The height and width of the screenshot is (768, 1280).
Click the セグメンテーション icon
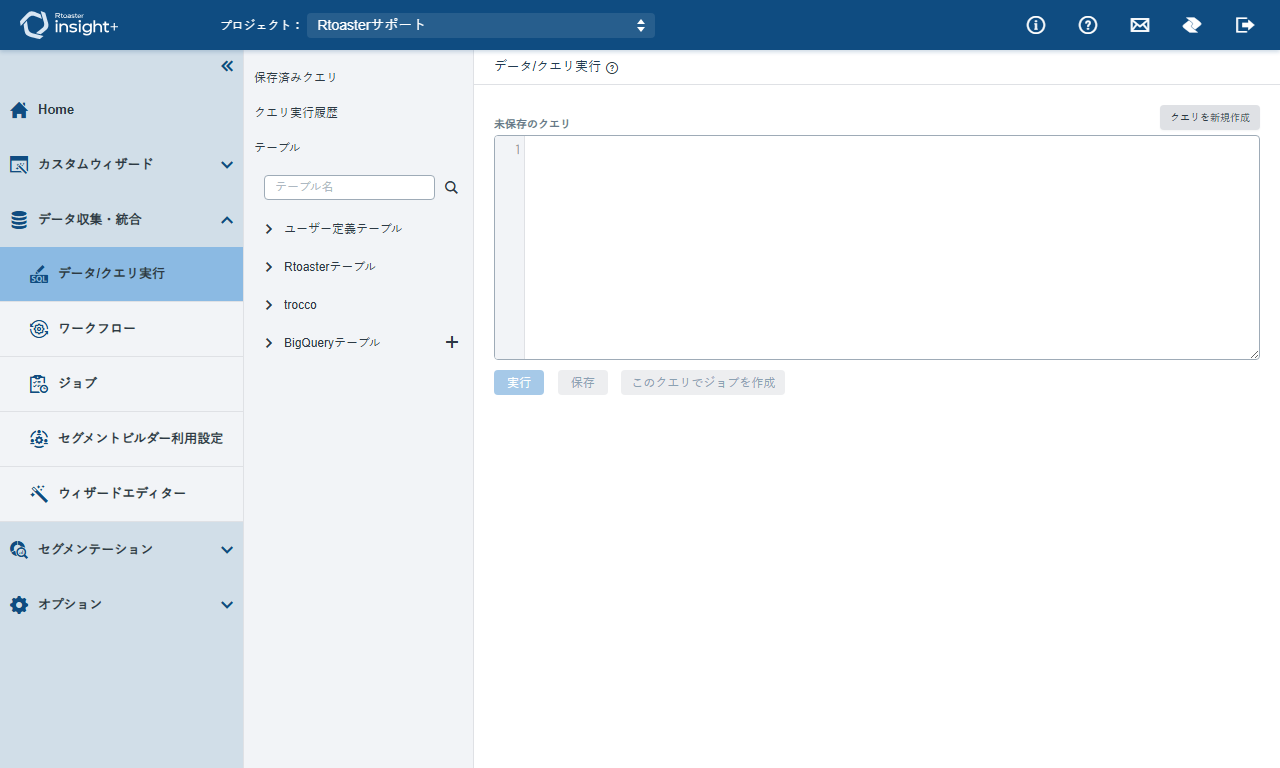pos(19,549)
